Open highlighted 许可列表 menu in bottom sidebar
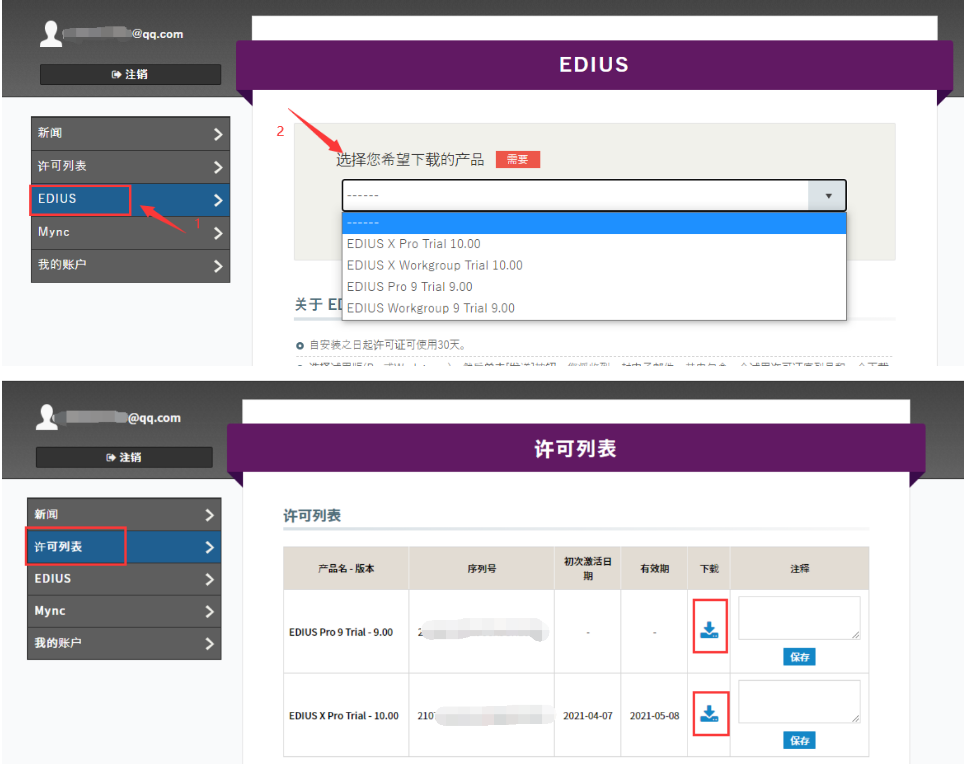The image size is (964, 764). pyautogui.click(x=124, y=547)
